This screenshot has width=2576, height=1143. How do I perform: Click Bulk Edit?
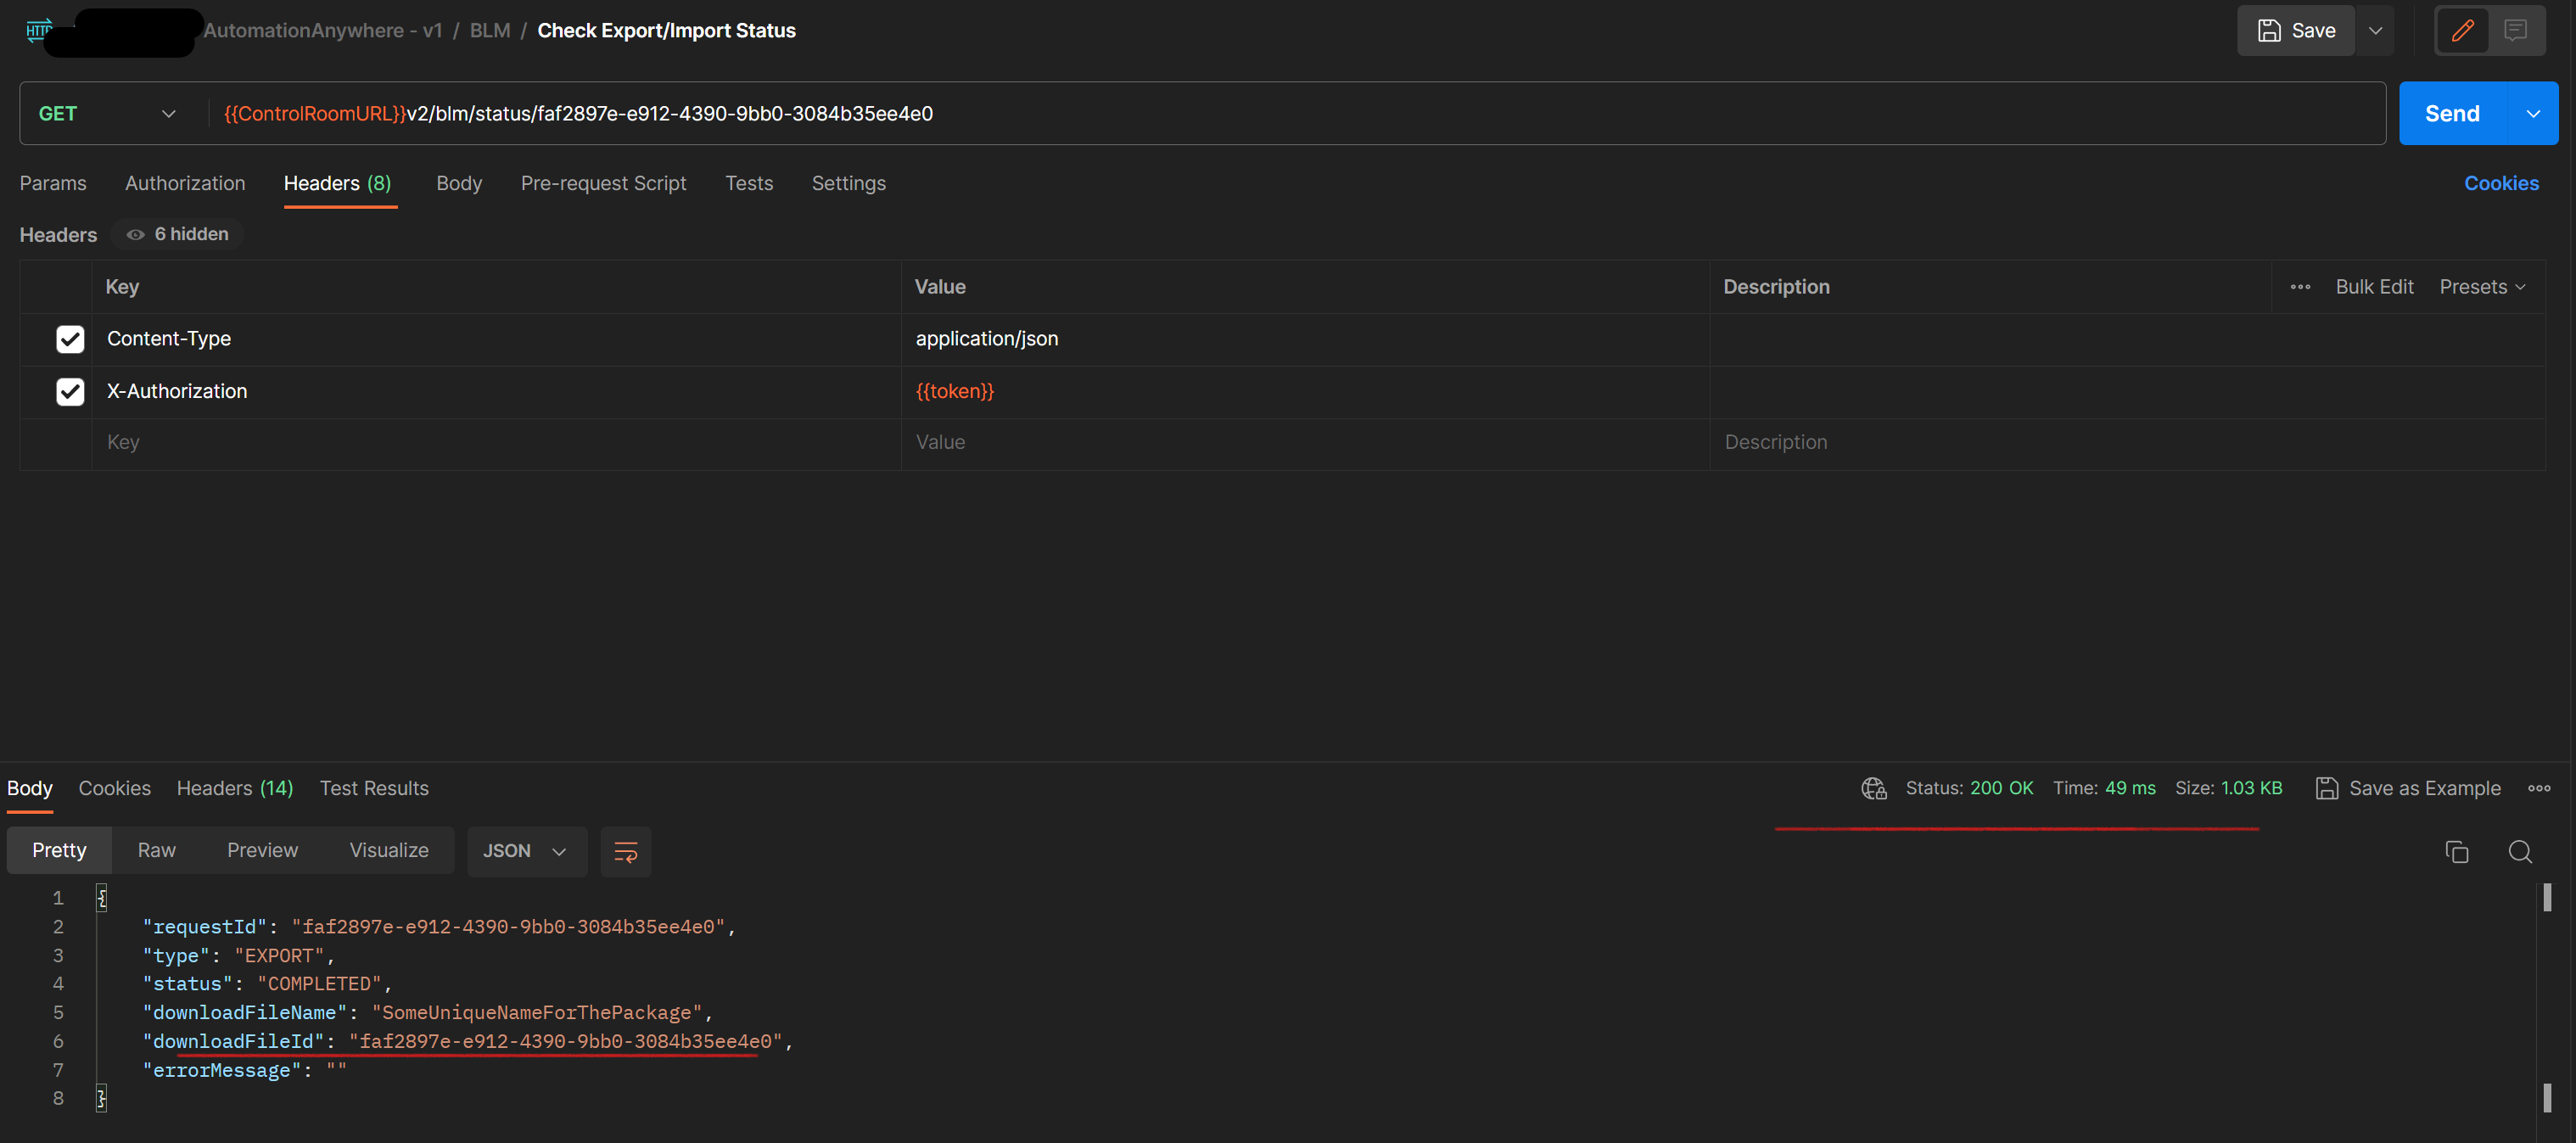point(2374,287)
